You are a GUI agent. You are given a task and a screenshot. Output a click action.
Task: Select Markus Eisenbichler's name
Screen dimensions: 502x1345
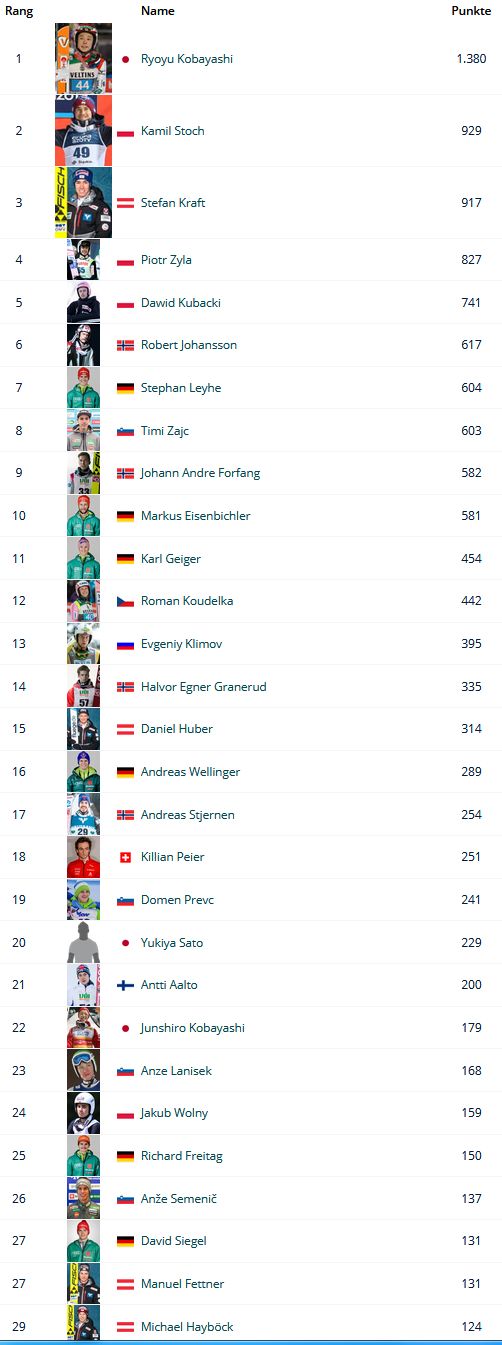click(196, 516)
